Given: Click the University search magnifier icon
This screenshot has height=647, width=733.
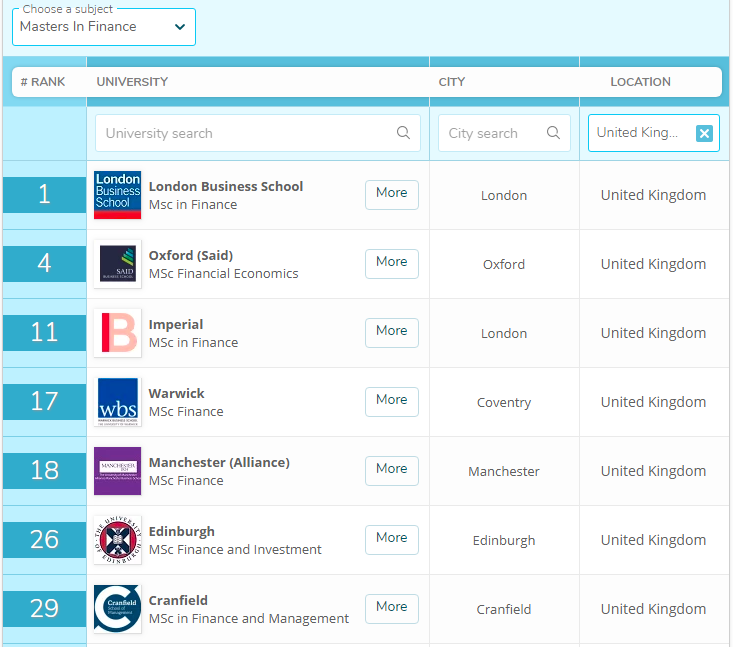Looking at the screenshot, I should click(x=403, y=133).
